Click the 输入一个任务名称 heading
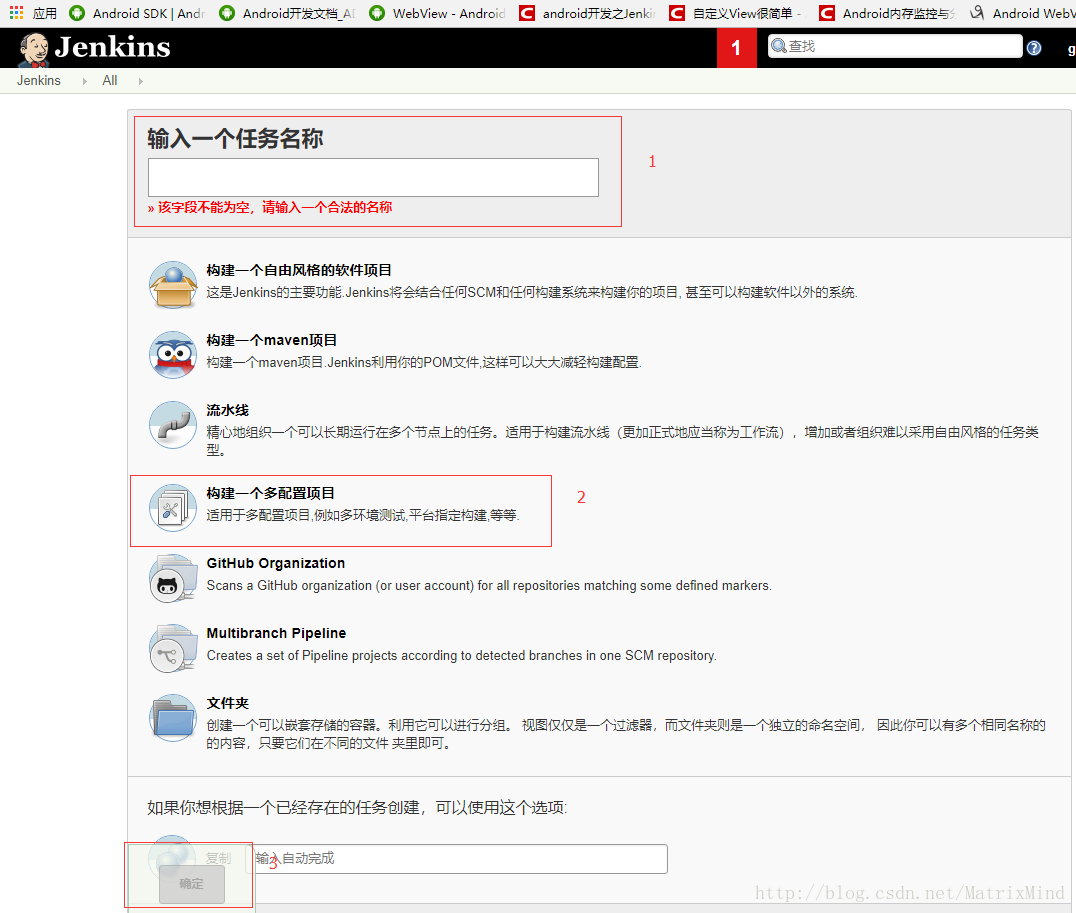The height and width of the screenshot is (913, 1076). [235, 139]
